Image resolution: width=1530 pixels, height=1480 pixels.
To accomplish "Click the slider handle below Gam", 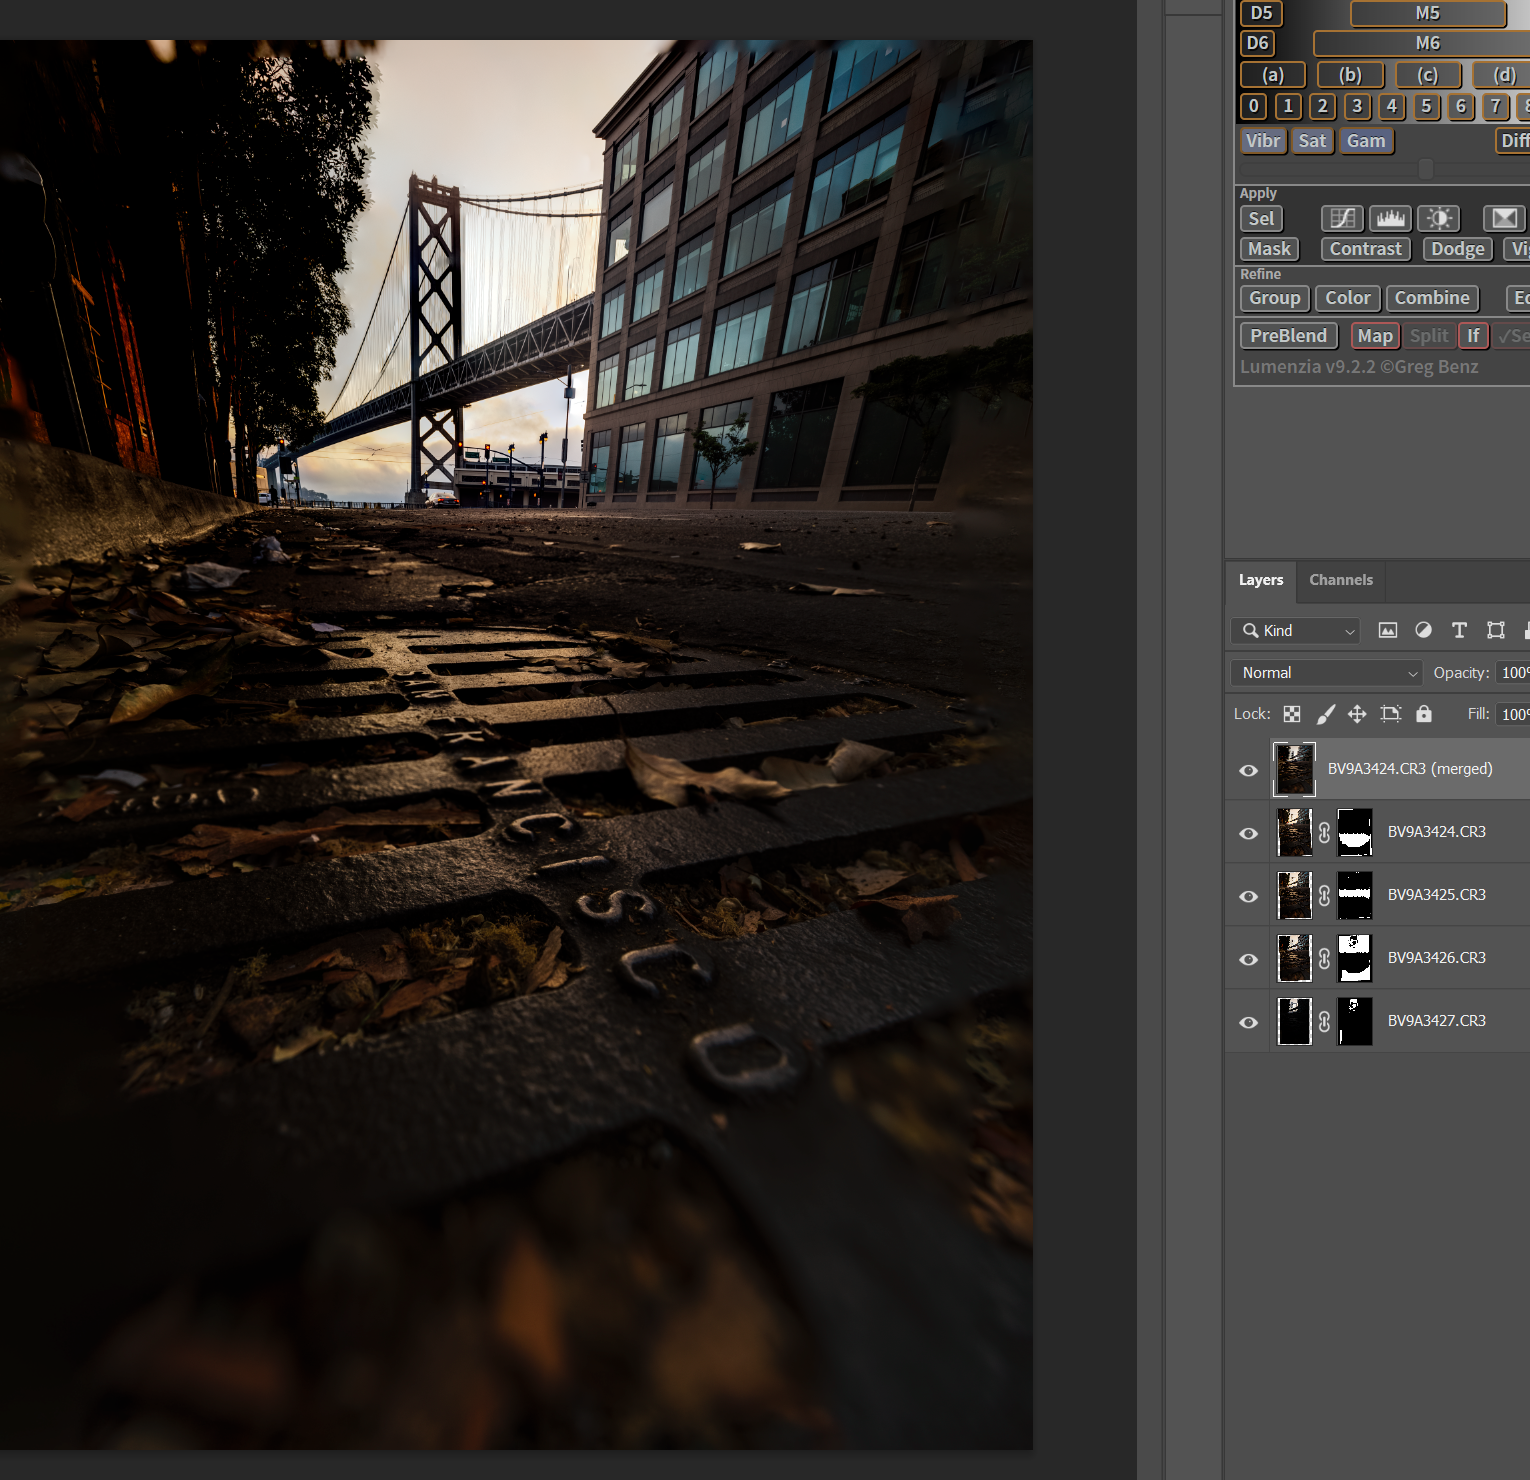I will [x=1426, y=169].
